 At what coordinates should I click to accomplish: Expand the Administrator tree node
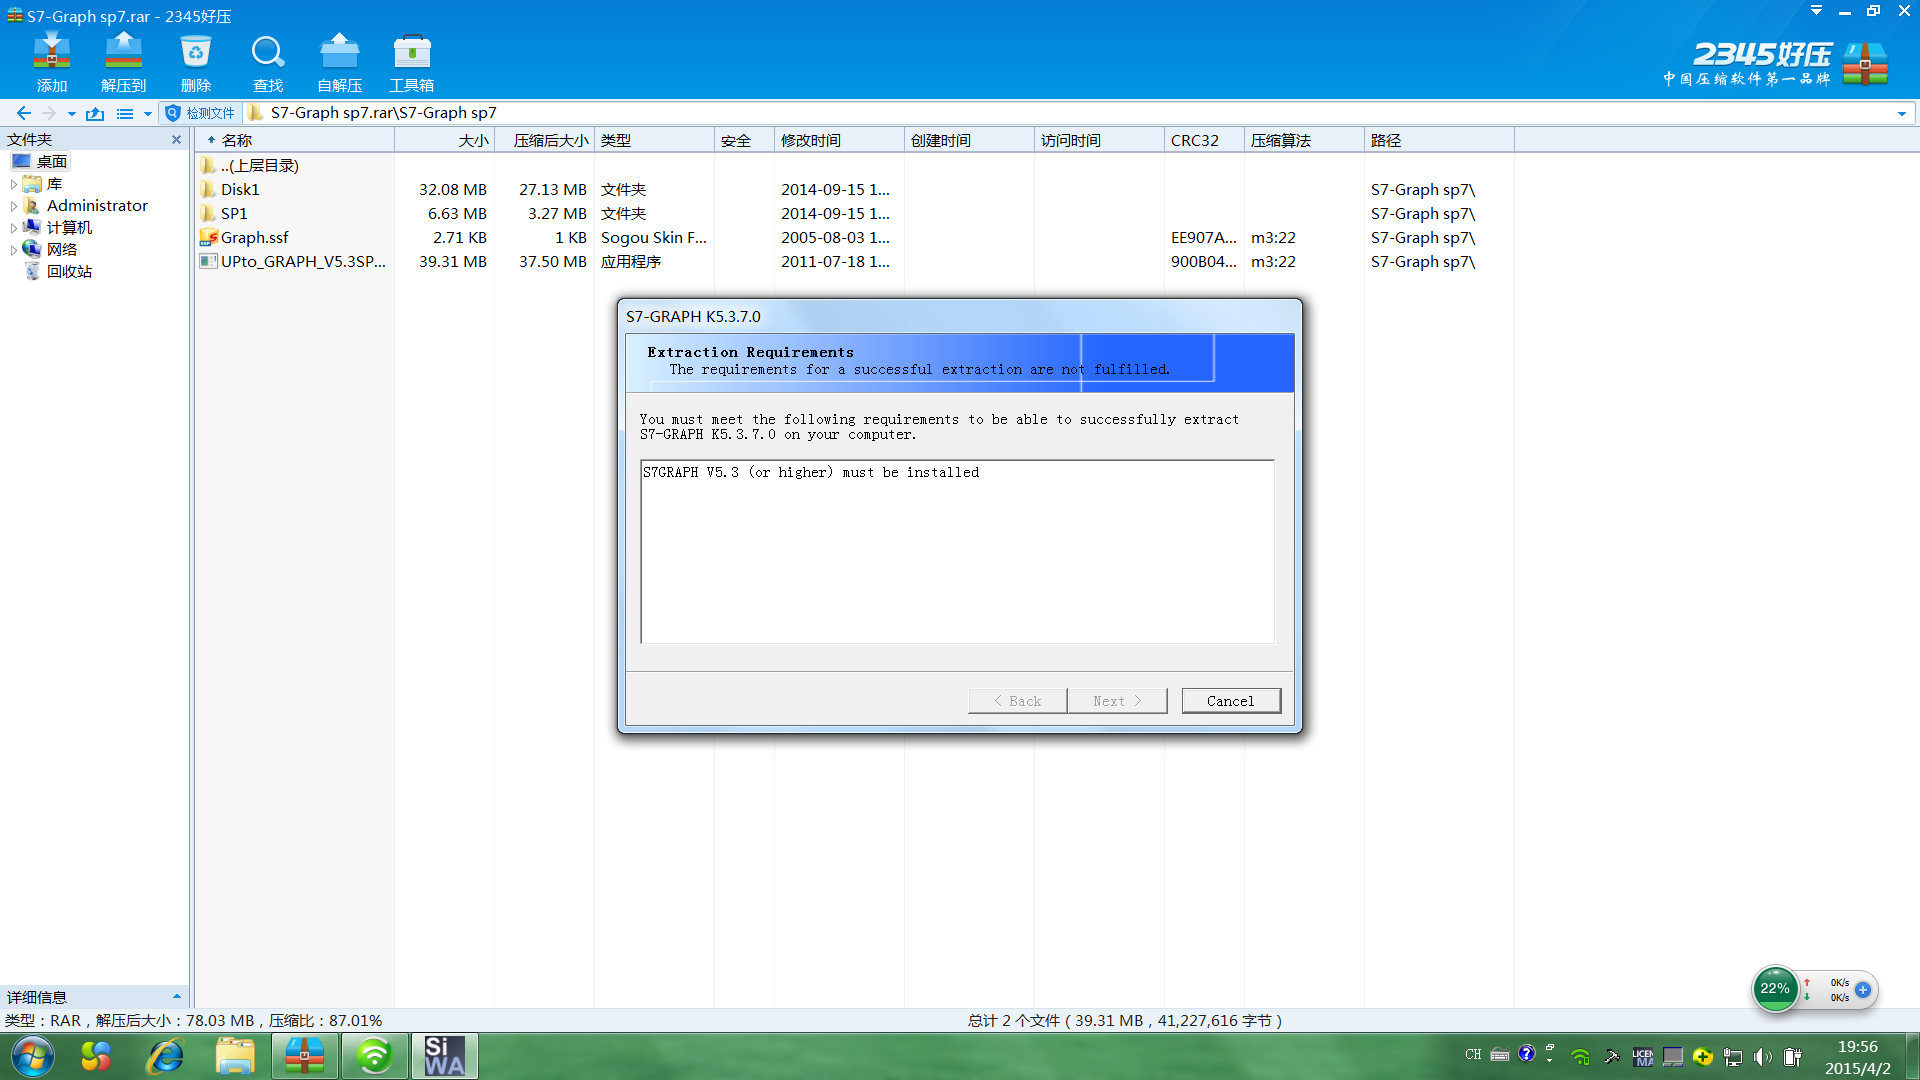(x=14, y=206)
